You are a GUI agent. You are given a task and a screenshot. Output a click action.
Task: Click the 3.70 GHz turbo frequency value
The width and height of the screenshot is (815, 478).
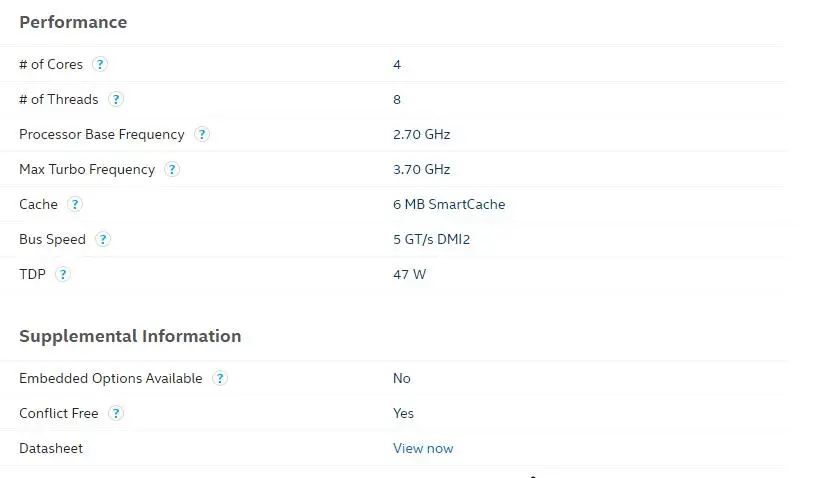point(422,169)
